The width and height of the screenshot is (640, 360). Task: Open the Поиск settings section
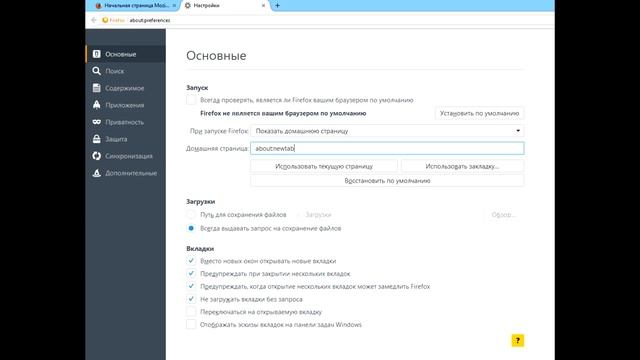(x=126, y=71)
